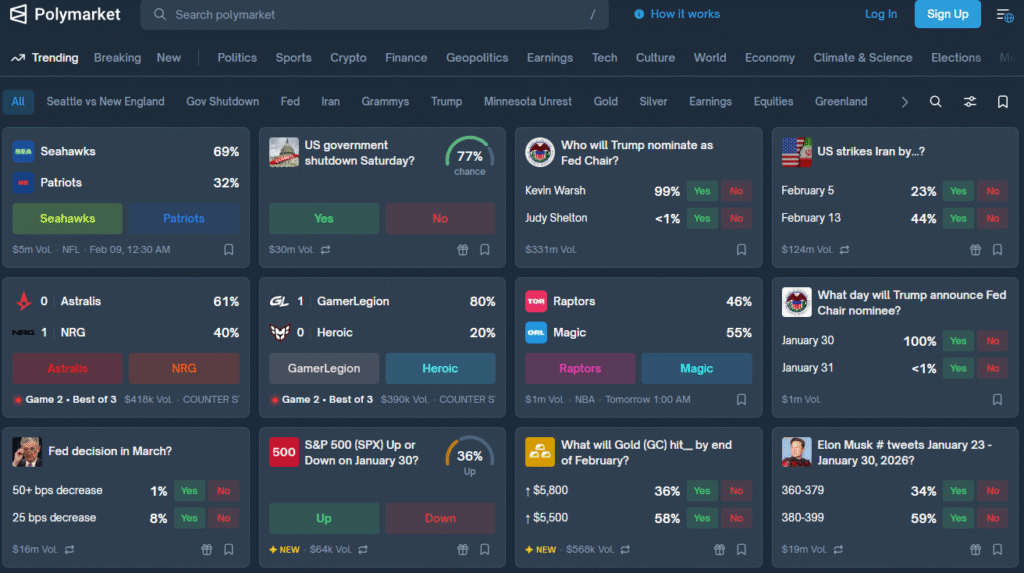Screen dimensions: 1024x573
Task: Choose Down on S&P 500 market
Action: point(440,518)
